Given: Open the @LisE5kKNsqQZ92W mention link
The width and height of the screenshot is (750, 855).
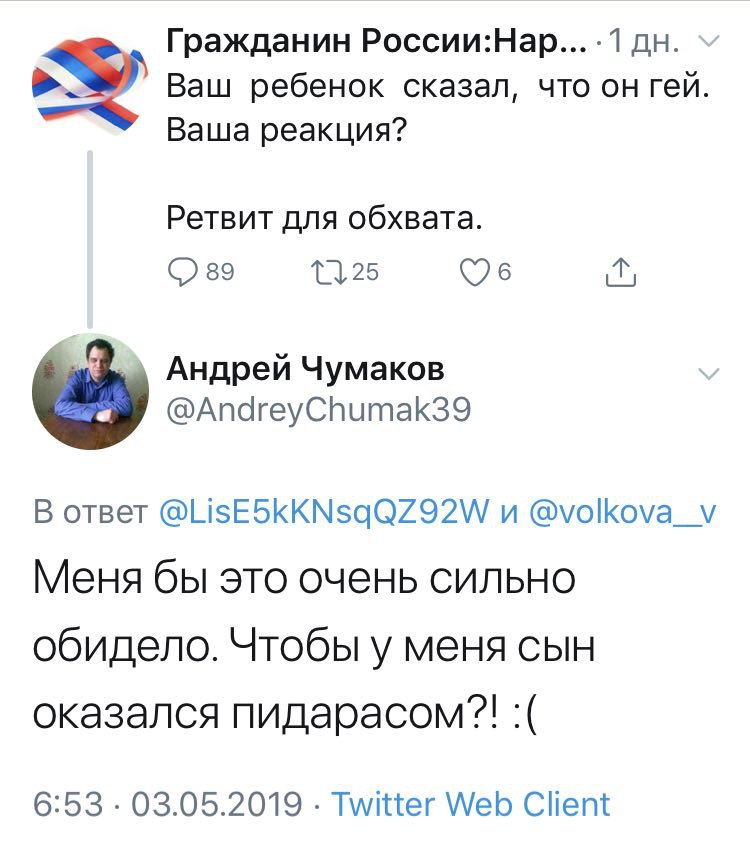Looking at the screenshot, I should pos(323,513).
